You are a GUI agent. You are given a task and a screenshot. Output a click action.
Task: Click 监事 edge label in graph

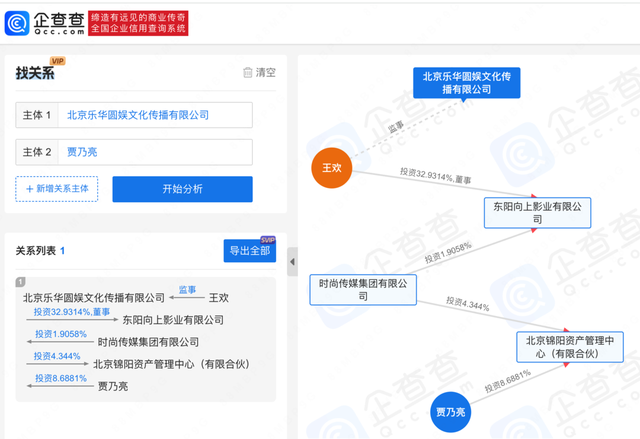[x=396, y=127]
